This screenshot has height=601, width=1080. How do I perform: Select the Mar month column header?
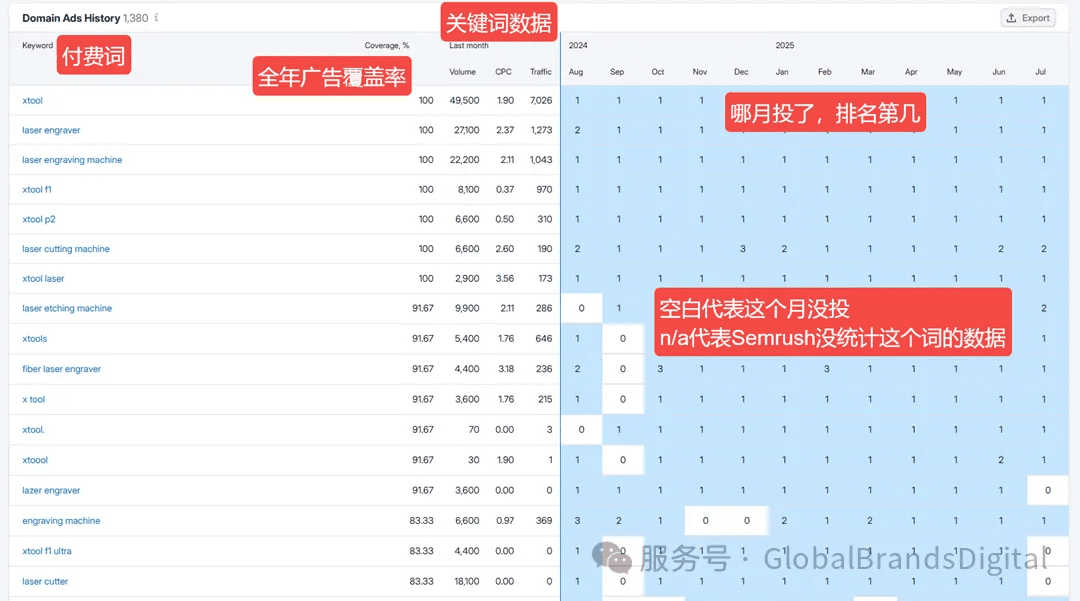click(868, 72)
